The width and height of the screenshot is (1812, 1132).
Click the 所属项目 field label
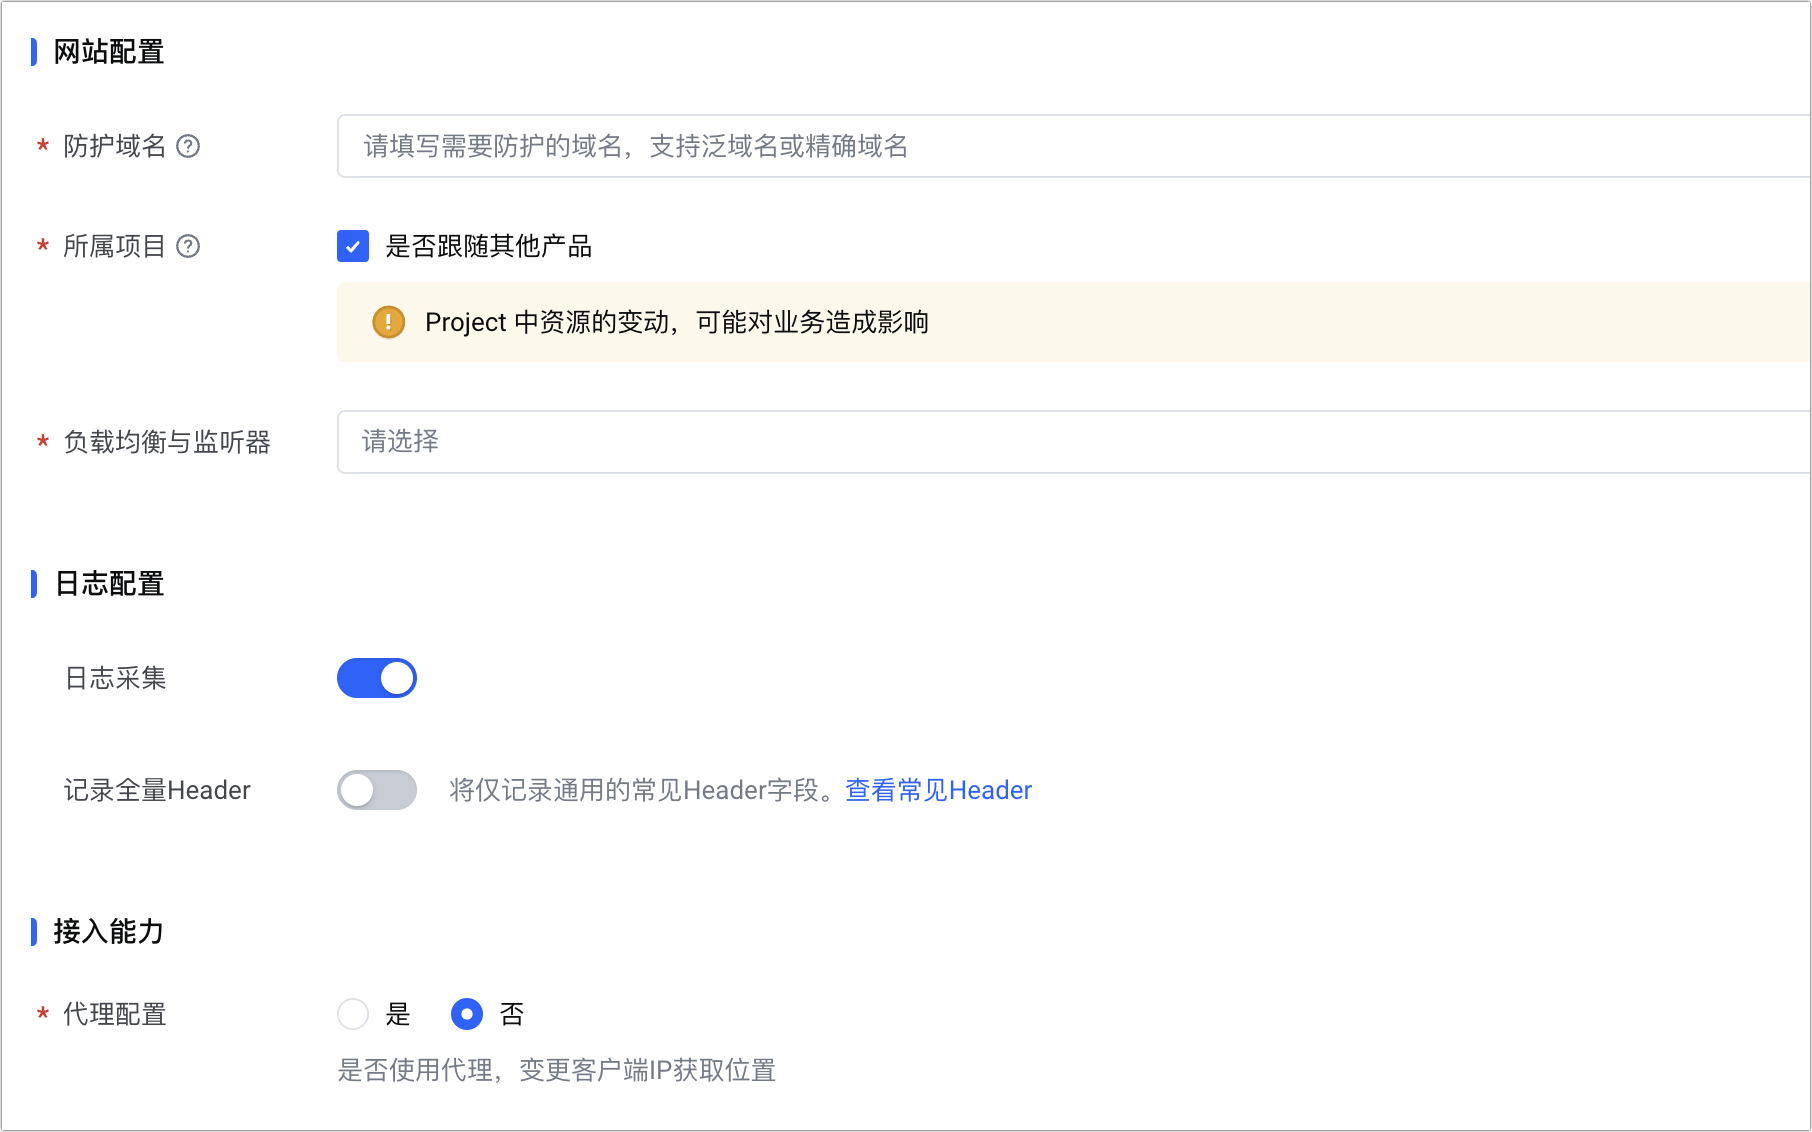click(x=114, y=246)
